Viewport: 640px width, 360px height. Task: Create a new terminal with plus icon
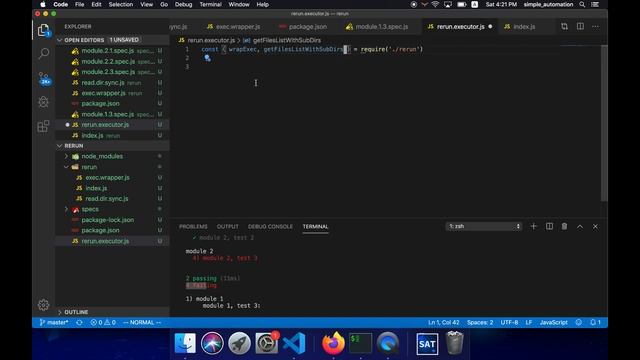click(x=533, y=226)
